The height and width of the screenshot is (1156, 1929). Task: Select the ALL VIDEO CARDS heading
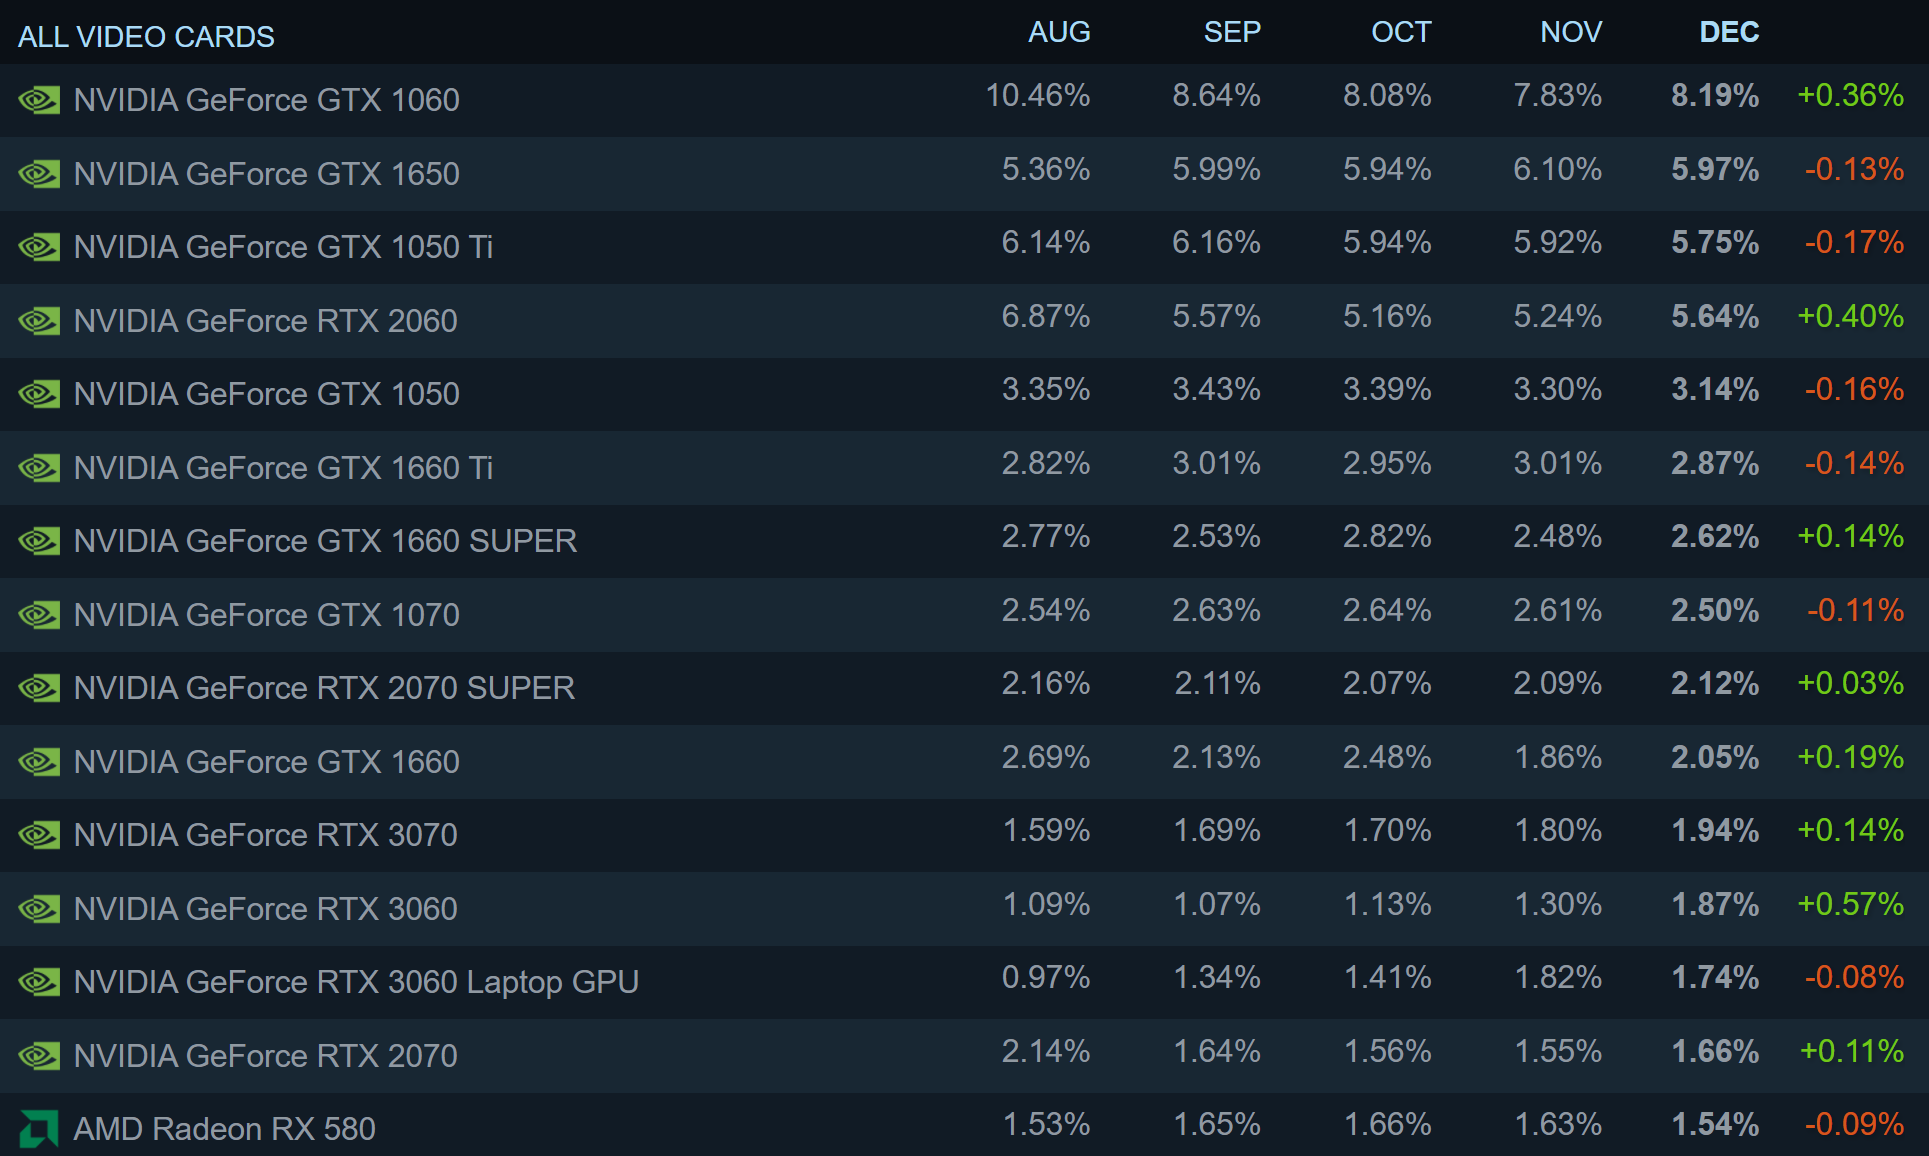146,37
